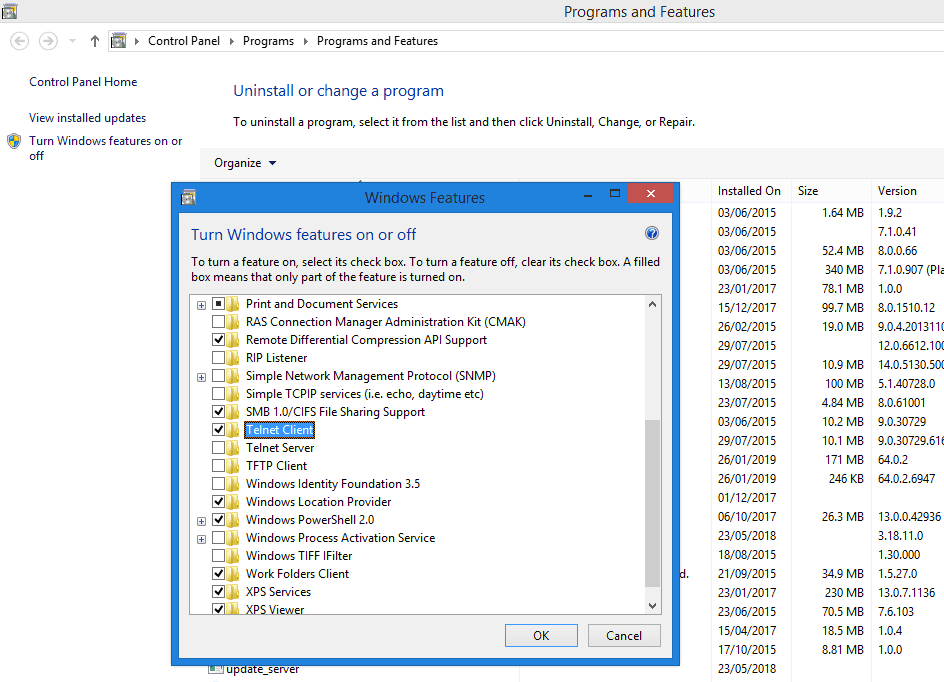Uncheck Remote Differential Compression API Support
Image resolution: width=944 pixels, height=682 pixels.
(219, 340)
